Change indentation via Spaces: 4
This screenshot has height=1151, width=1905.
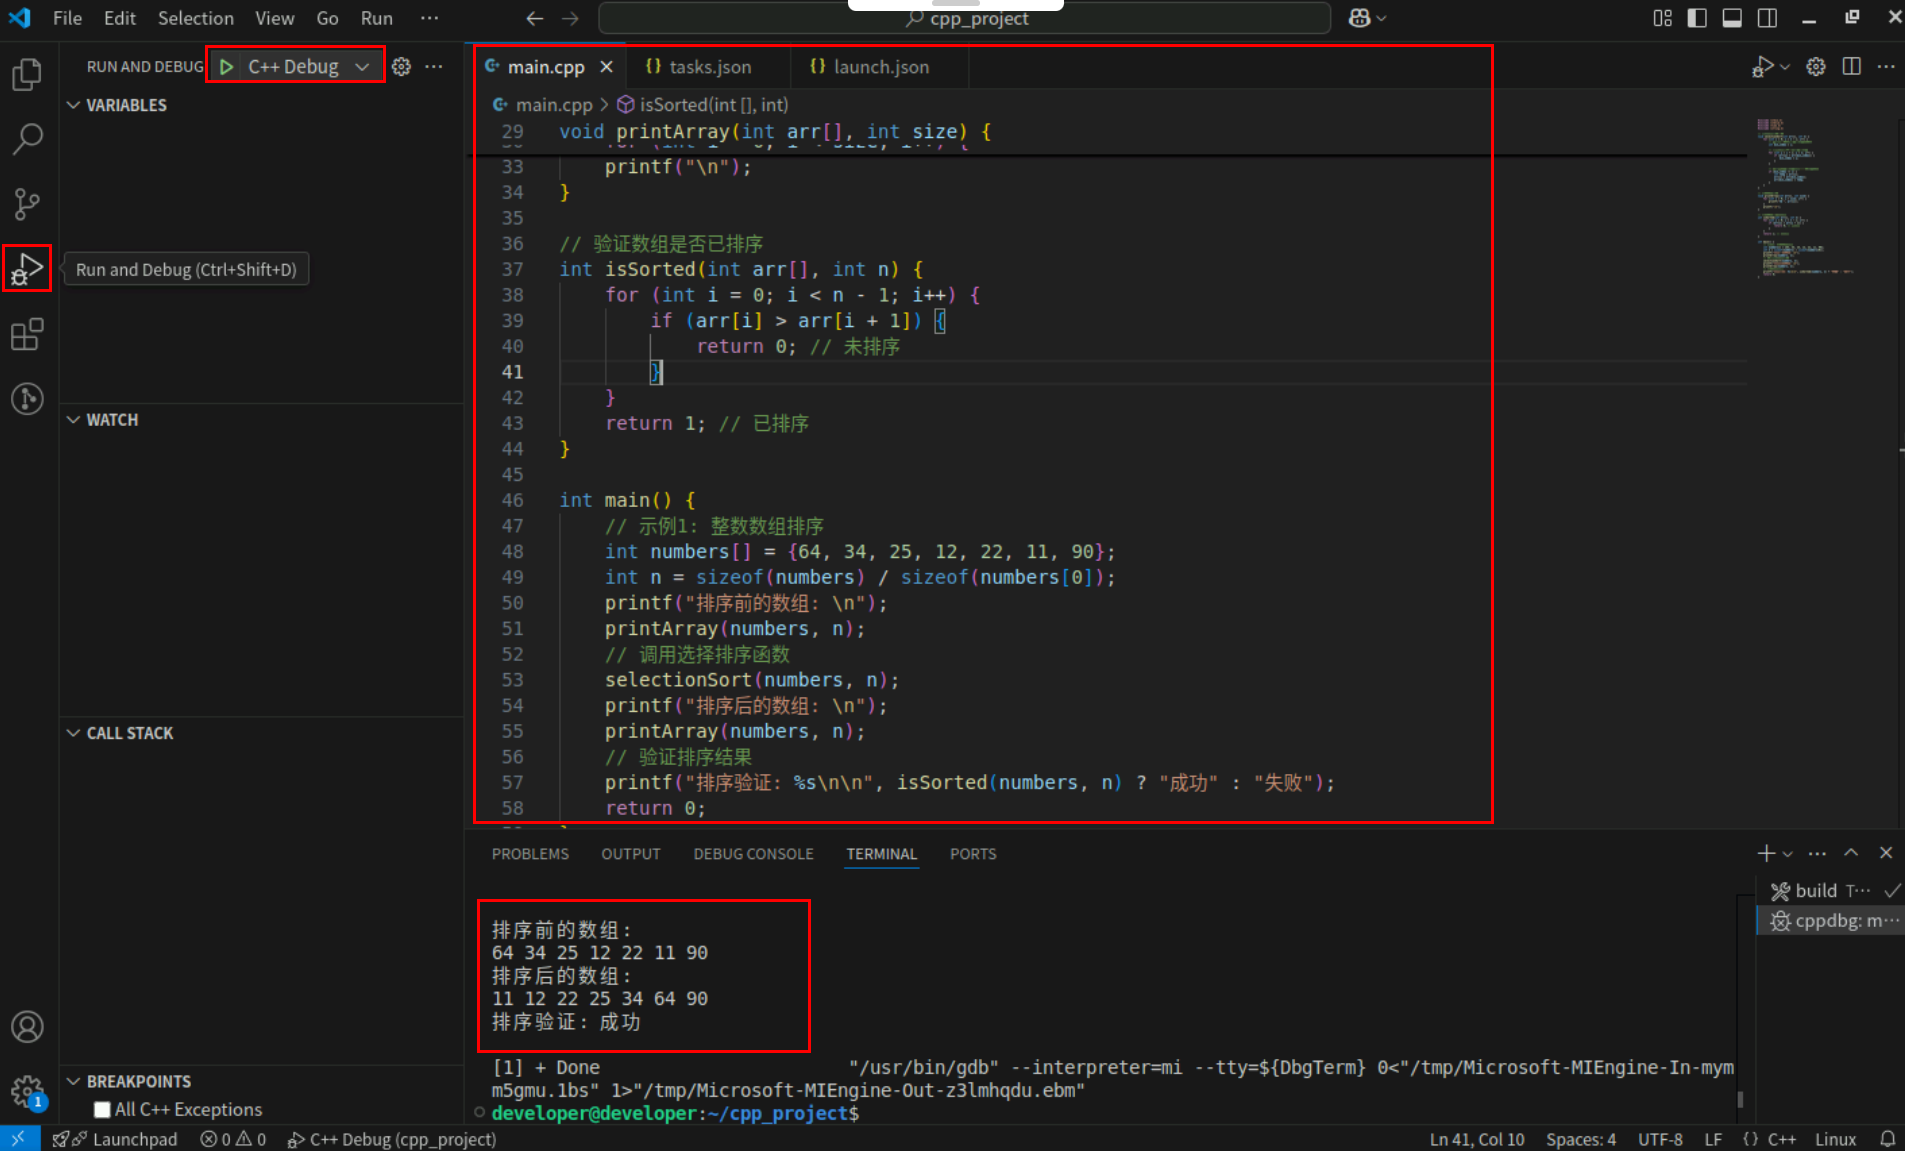[1581, 1139]
